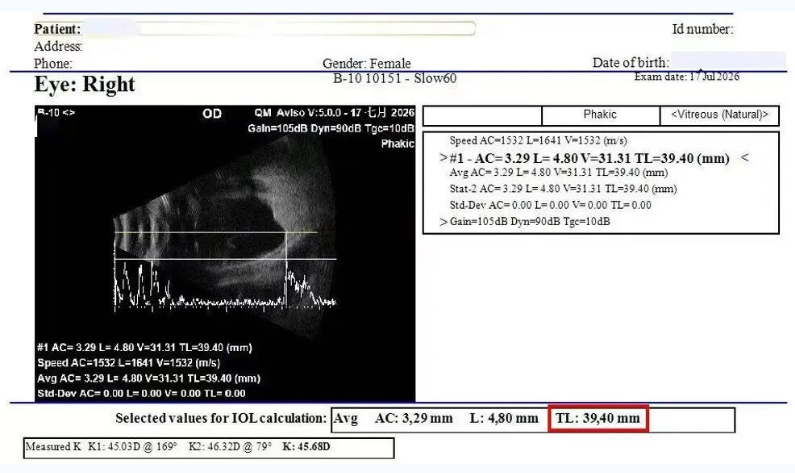Click the Selected values for IOL calculation label

[x=221, y=419]
